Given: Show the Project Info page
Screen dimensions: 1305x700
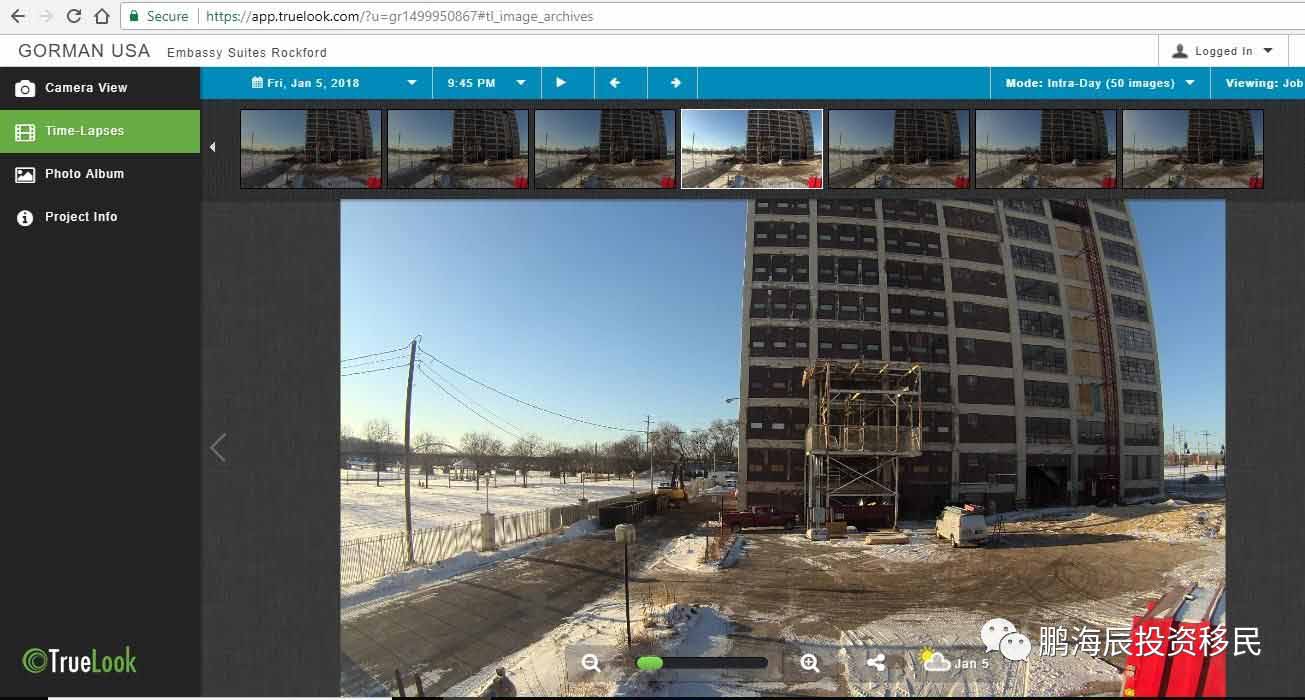Looking at the screenshot, I should tap(100, 217).
